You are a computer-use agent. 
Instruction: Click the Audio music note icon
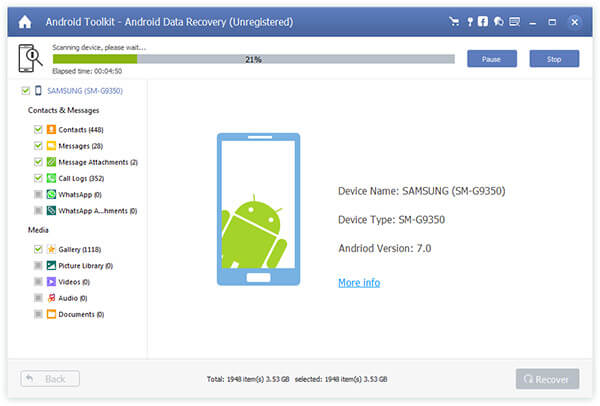click(x=51, y=298)
